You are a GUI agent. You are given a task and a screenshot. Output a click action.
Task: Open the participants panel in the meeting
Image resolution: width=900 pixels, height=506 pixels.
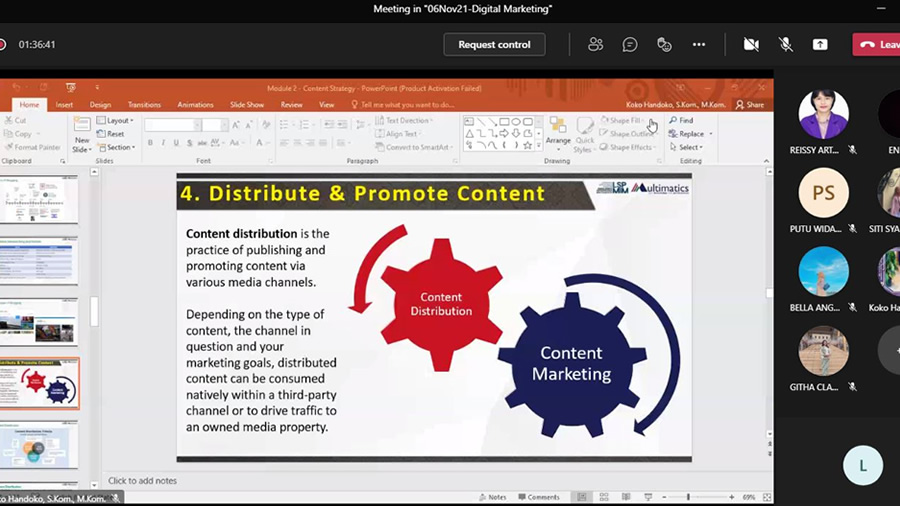click(596, 44)
